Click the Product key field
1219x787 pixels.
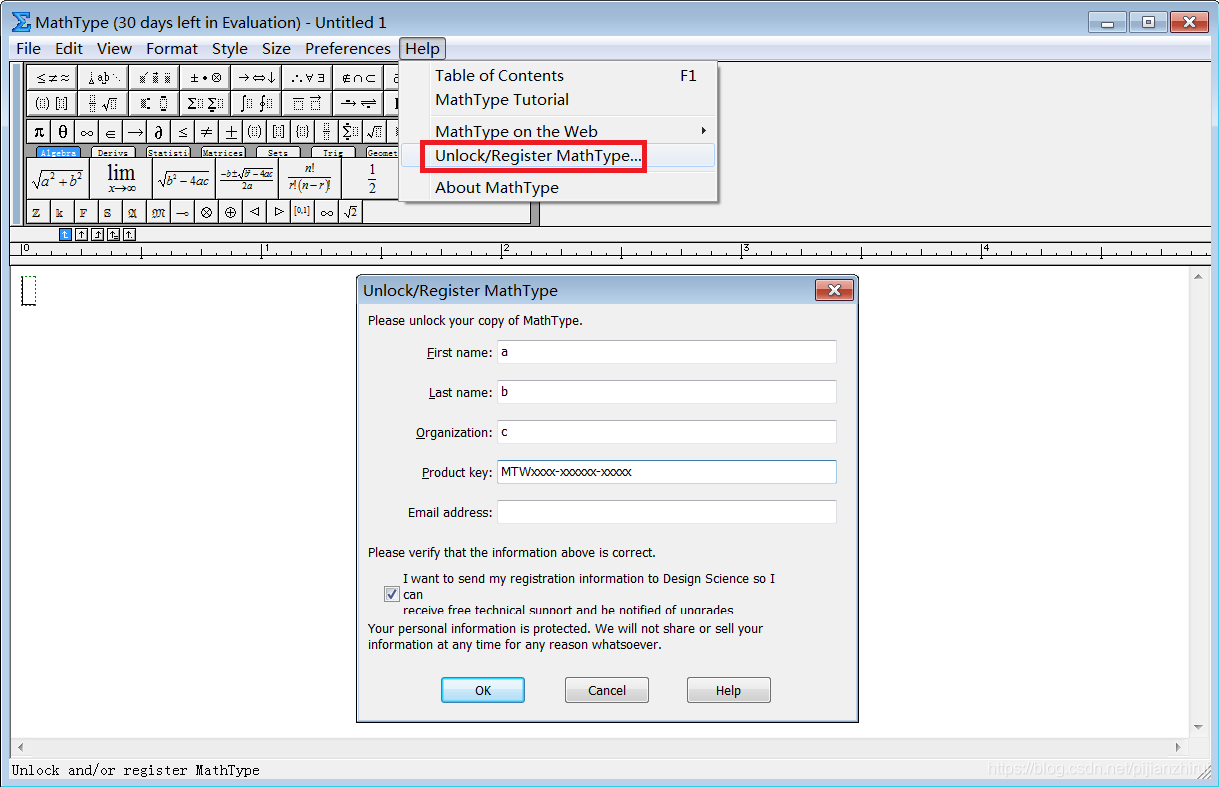(x=667, y=472)
